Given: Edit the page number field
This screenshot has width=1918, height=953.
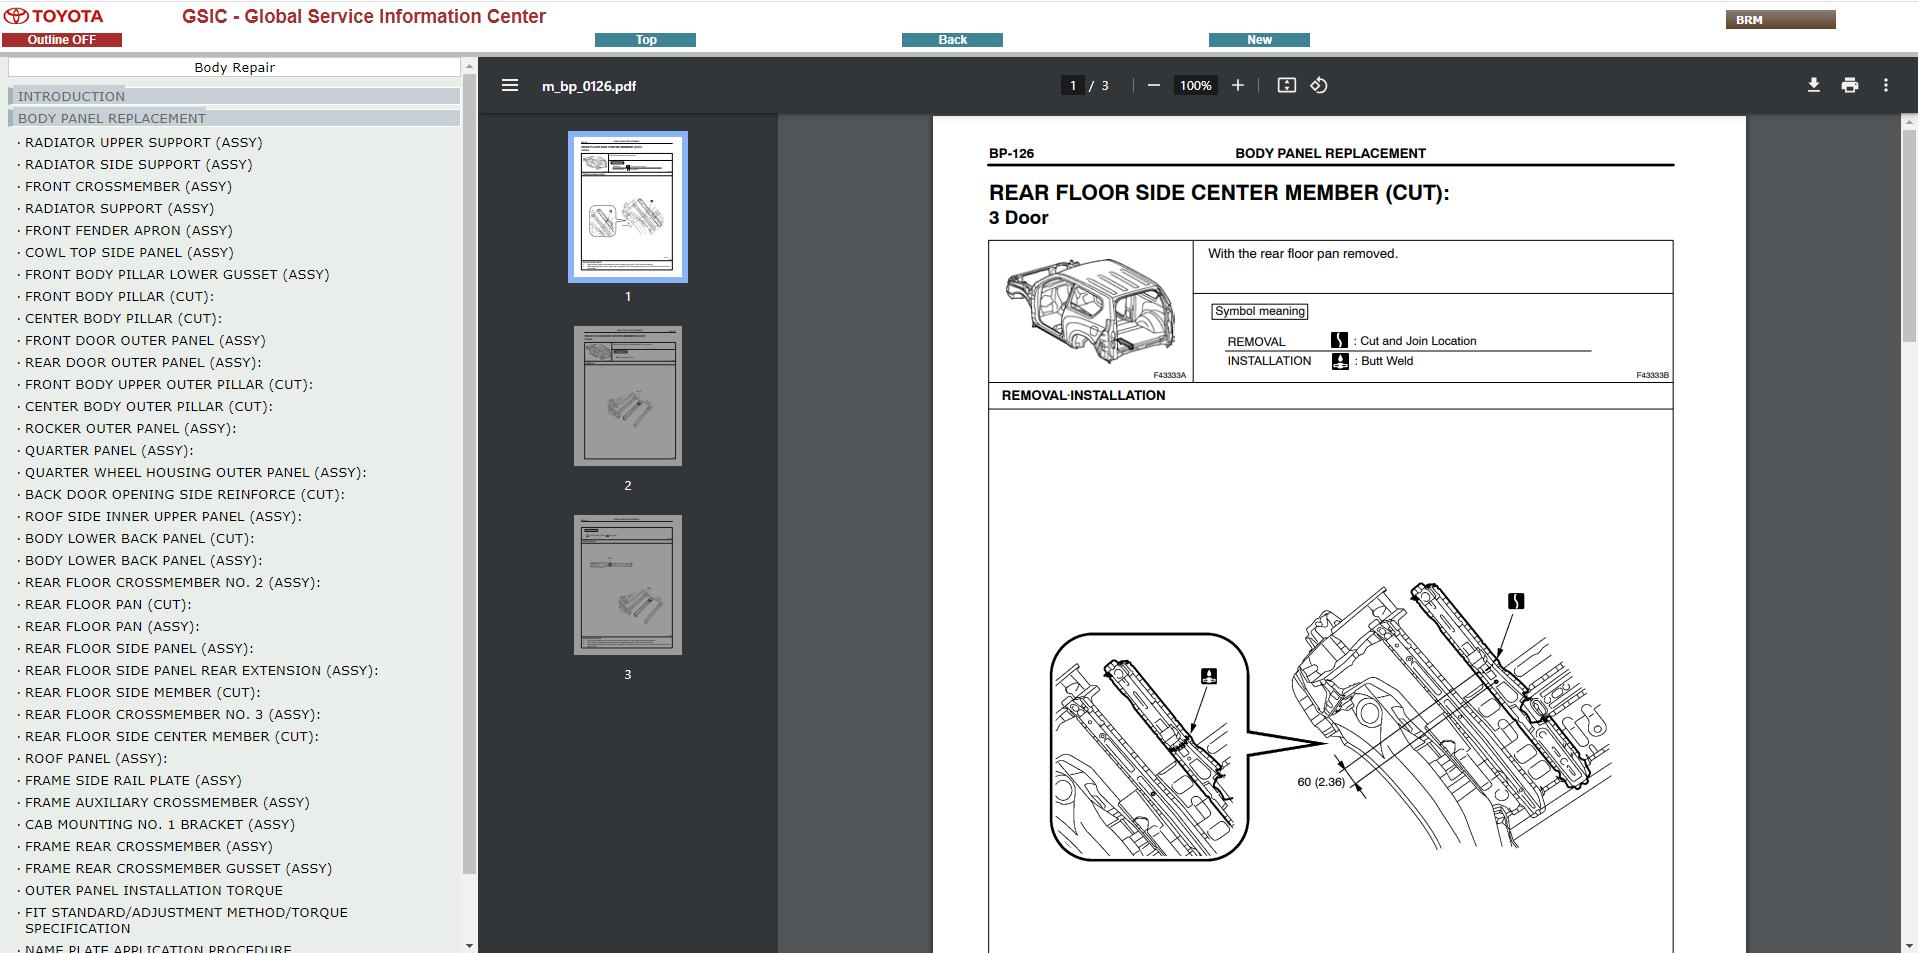Looking at the screenshot, I should pos(1073,86).
